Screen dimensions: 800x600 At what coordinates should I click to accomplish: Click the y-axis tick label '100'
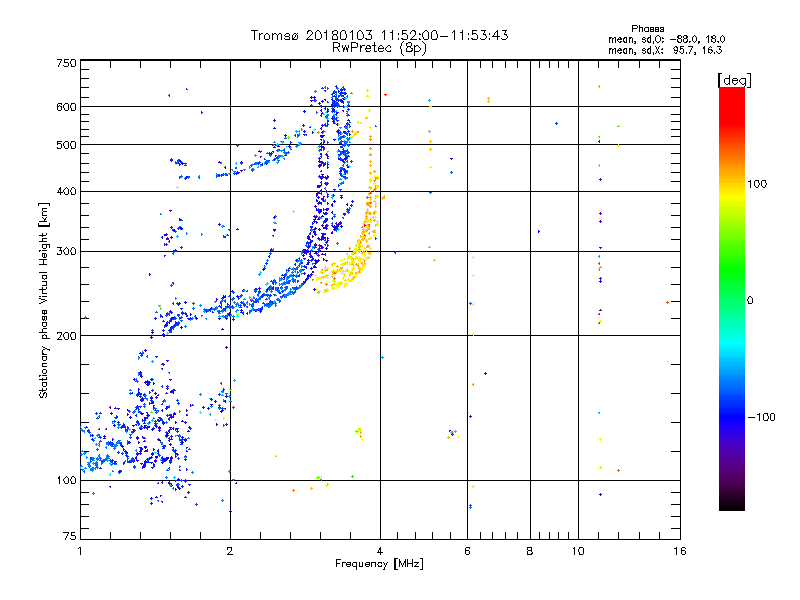click(x=66, y=480)
